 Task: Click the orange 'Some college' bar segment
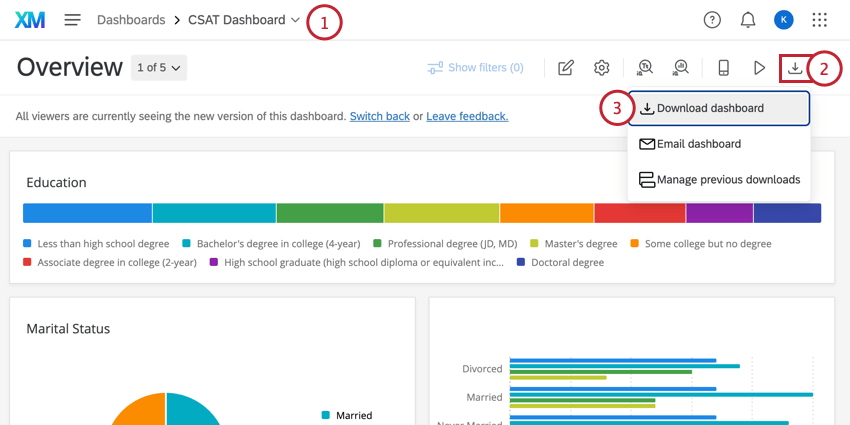click(x=546, y=213)
